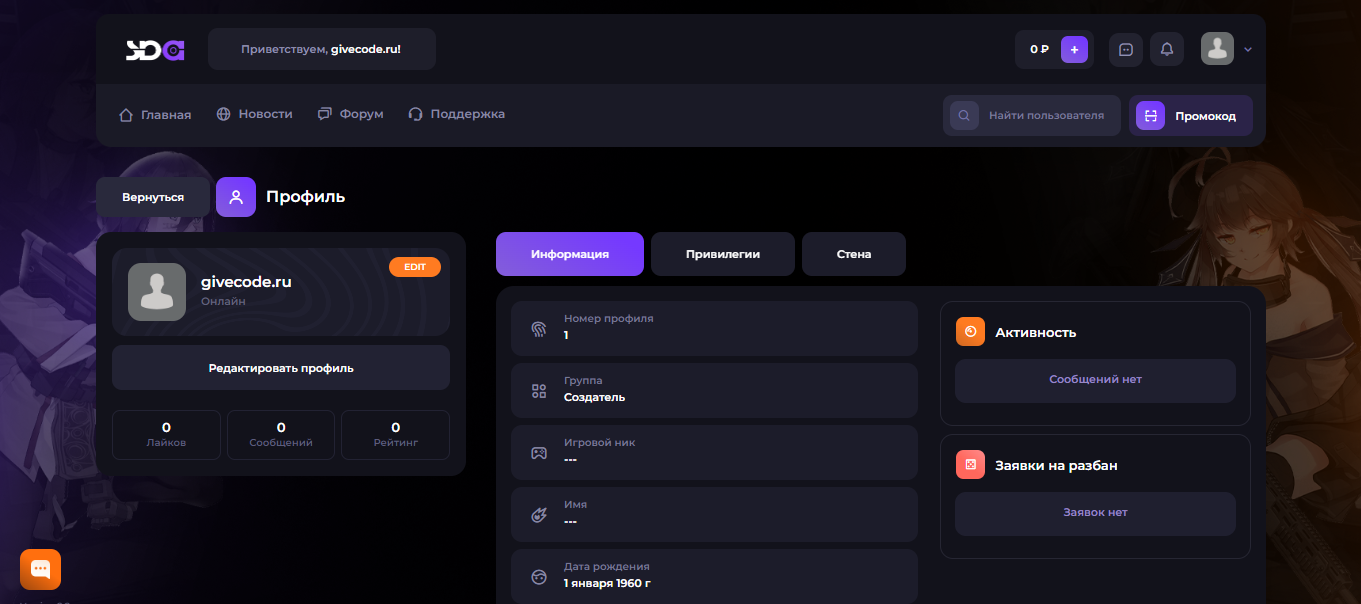Click the orange EDIT badge
Viewport: 1361px width, 604px height.
(414, 267)
